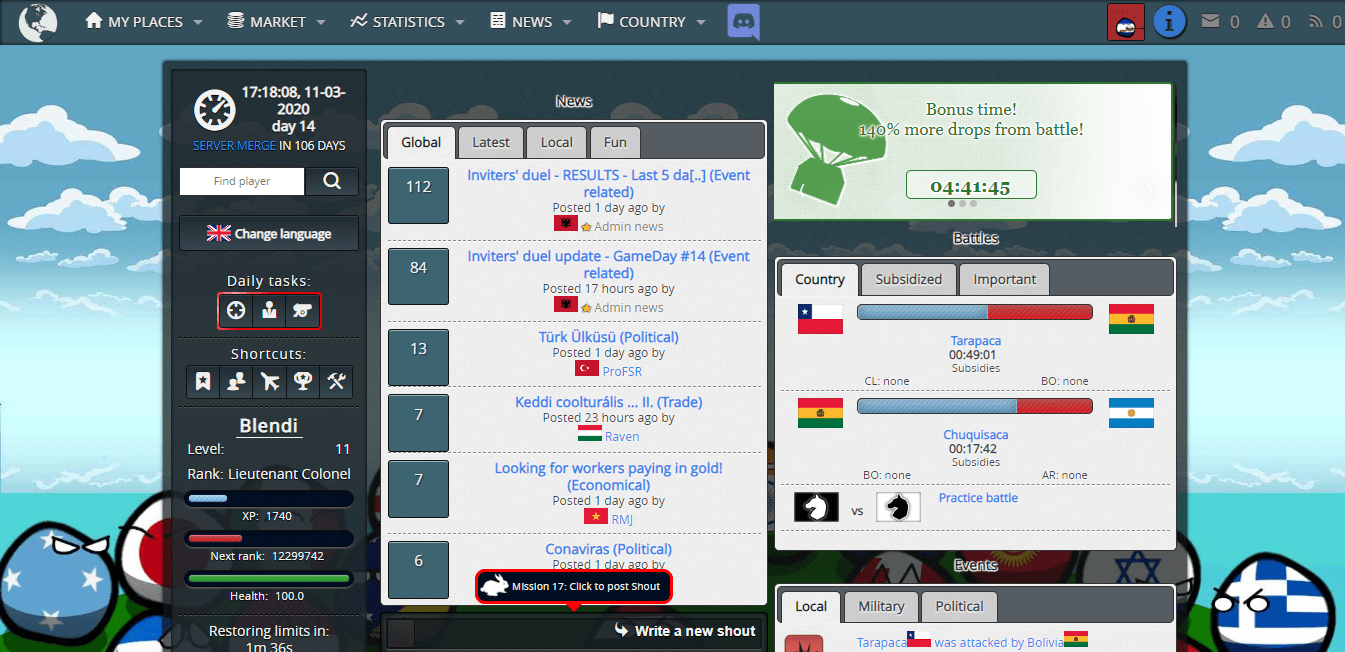
Task: Click the Chile flag in Tarapaca battle
Action: tap(820, 319)
